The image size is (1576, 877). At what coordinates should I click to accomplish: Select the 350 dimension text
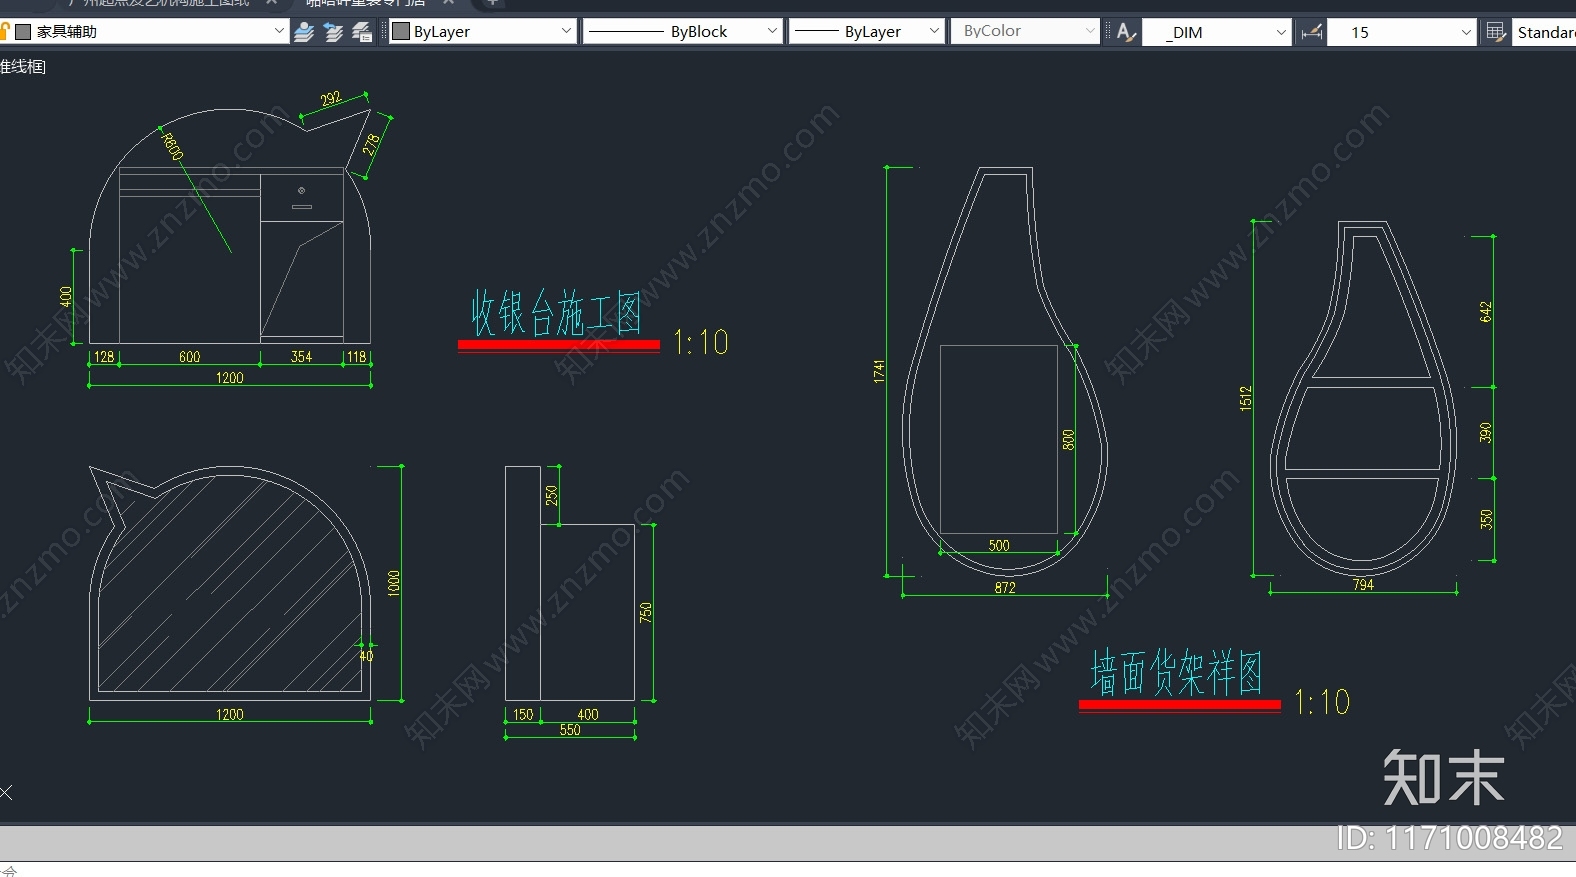pos(1486,519)
